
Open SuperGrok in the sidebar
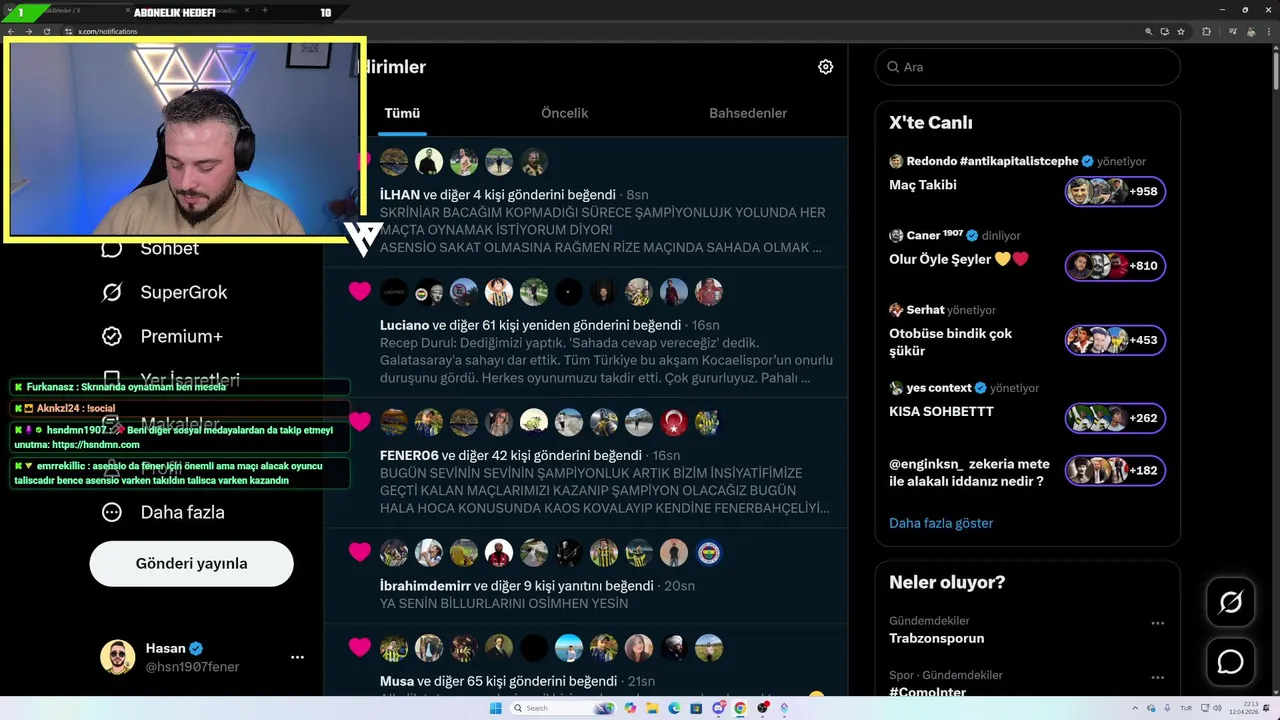(183, 292)
